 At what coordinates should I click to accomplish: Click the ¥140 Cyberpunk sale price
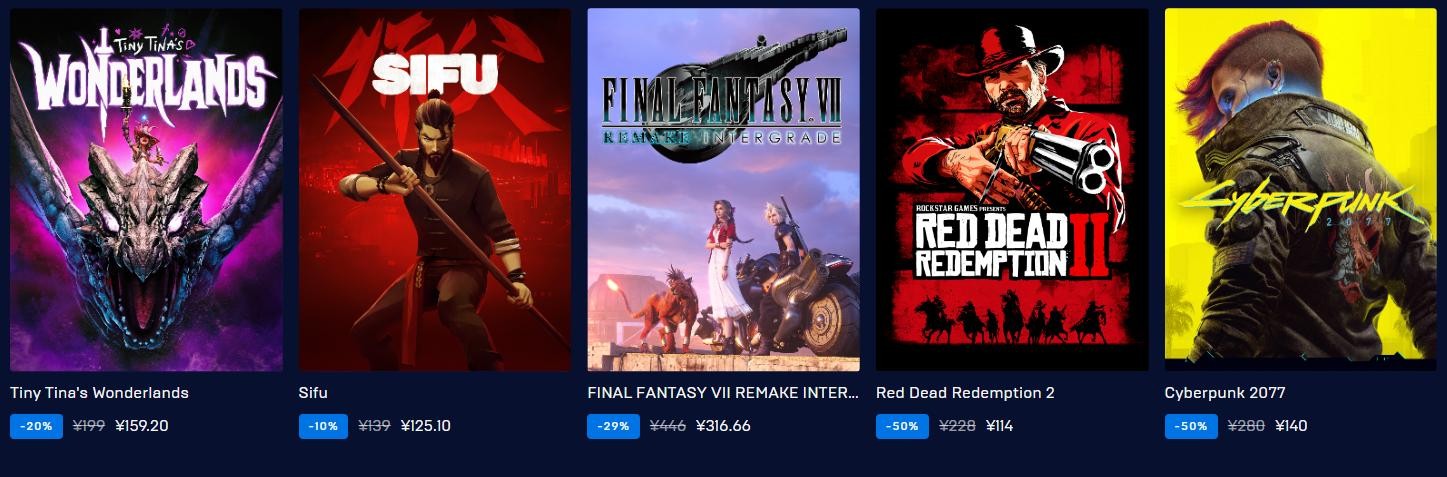pyautogui.click(x=1291, y=426)
